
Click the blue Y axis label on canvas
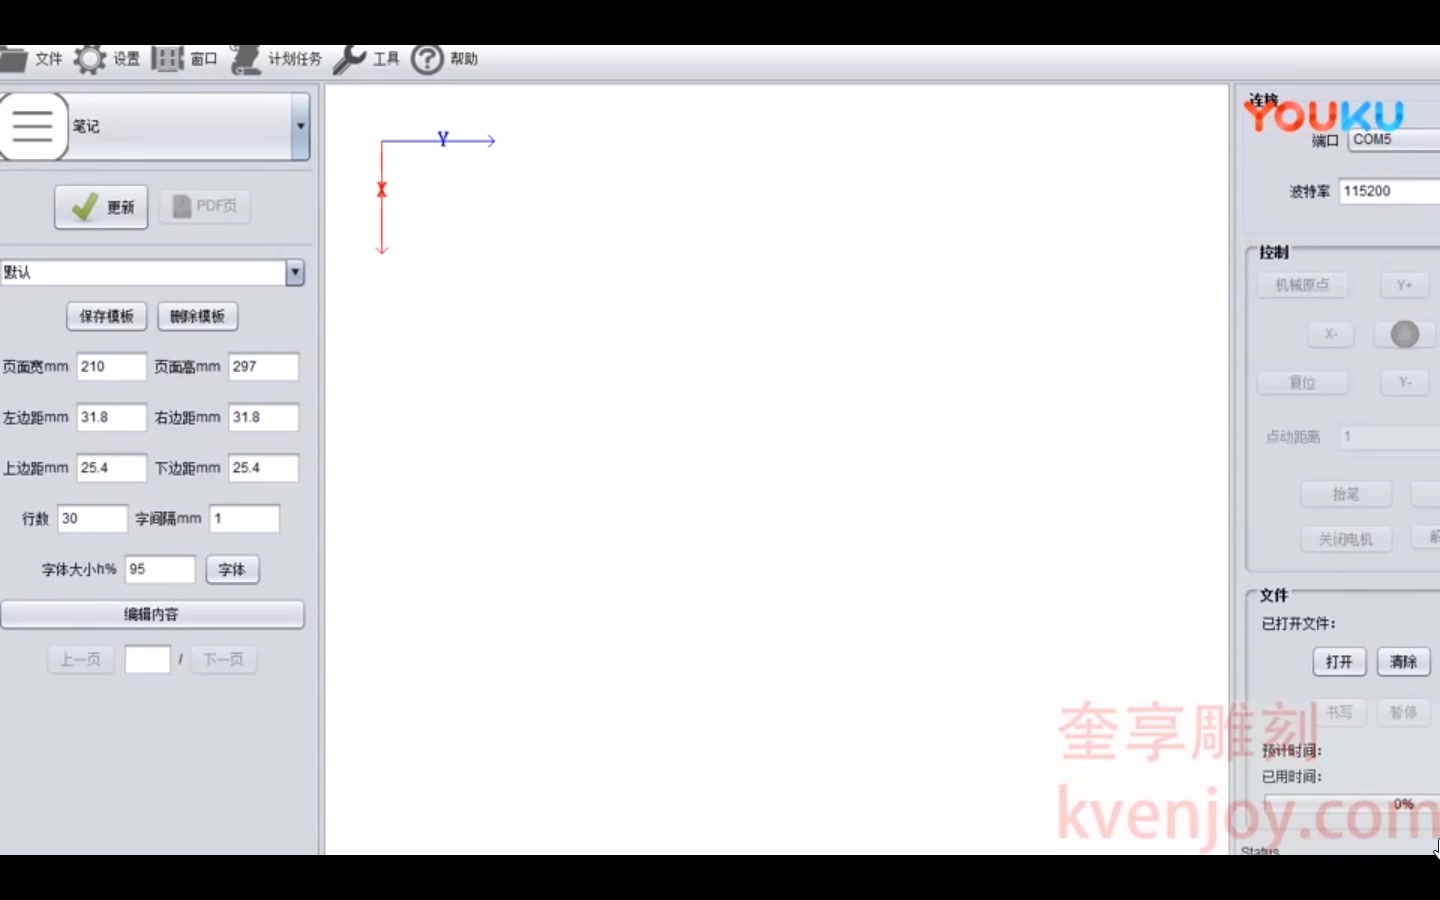click(443, 139)
